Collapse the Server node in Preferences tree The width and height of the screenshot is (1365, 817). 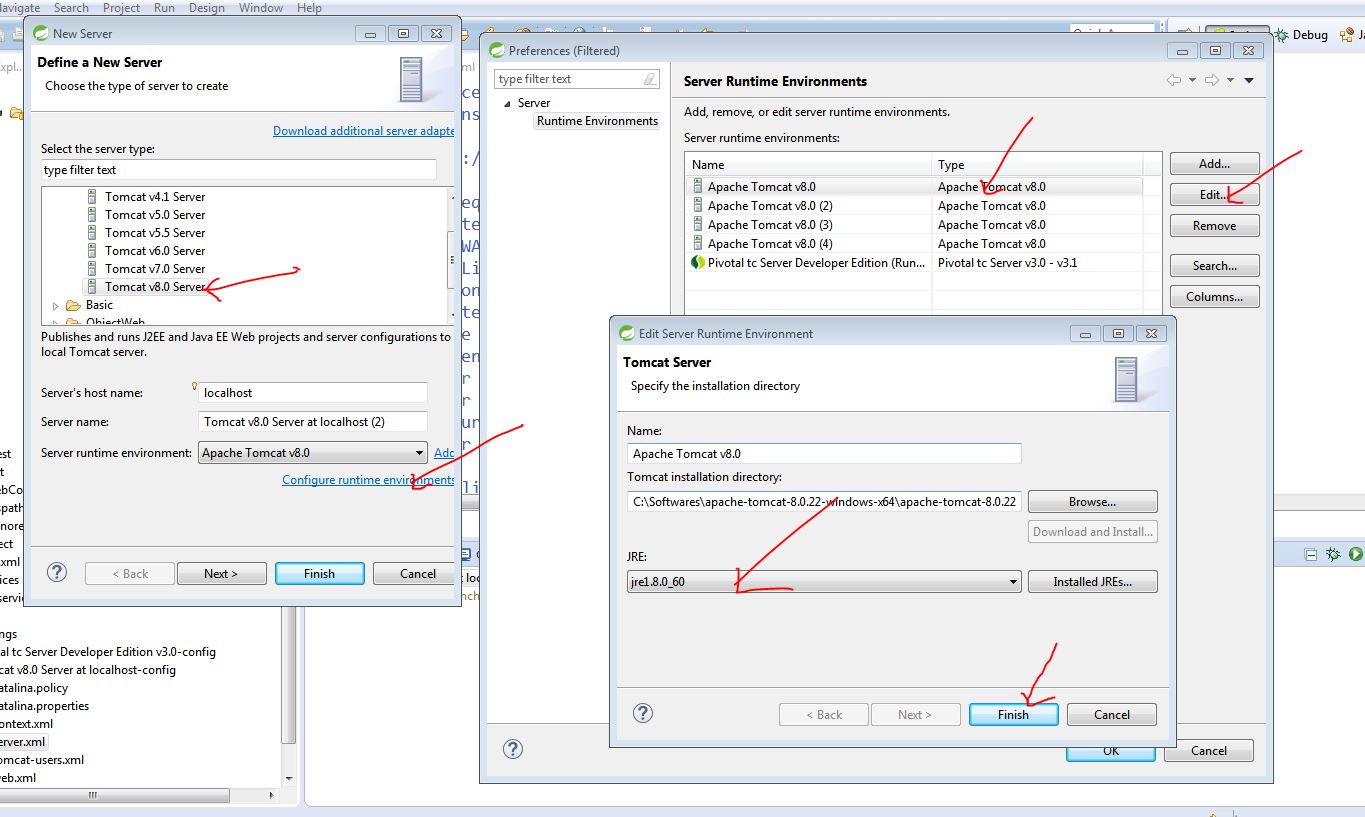[507, 103]
